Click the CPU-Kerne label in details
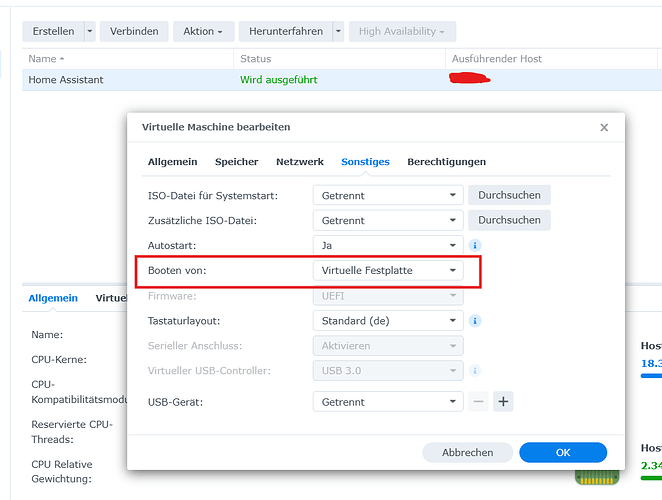Viewport: 662px width, 500px height. (x=59, y=360)
